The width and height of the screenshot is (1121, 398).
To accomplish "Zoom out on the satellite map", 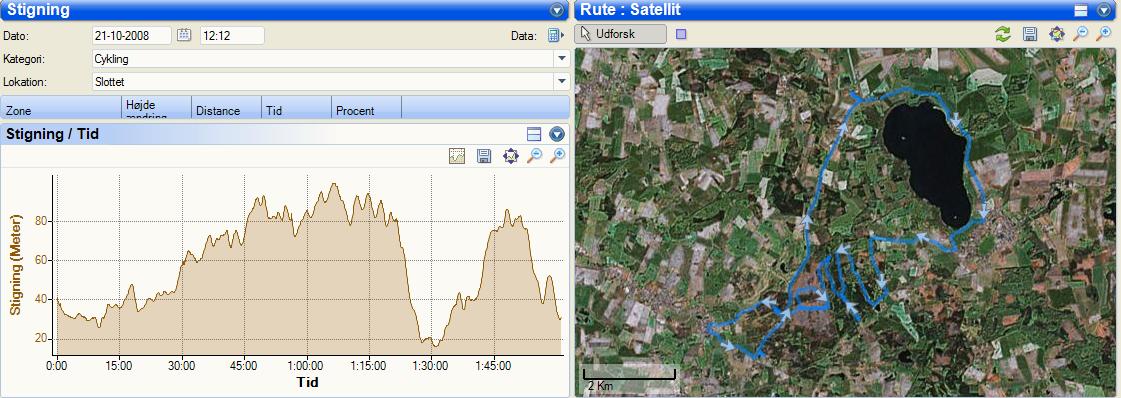I will coord(1080,34).
